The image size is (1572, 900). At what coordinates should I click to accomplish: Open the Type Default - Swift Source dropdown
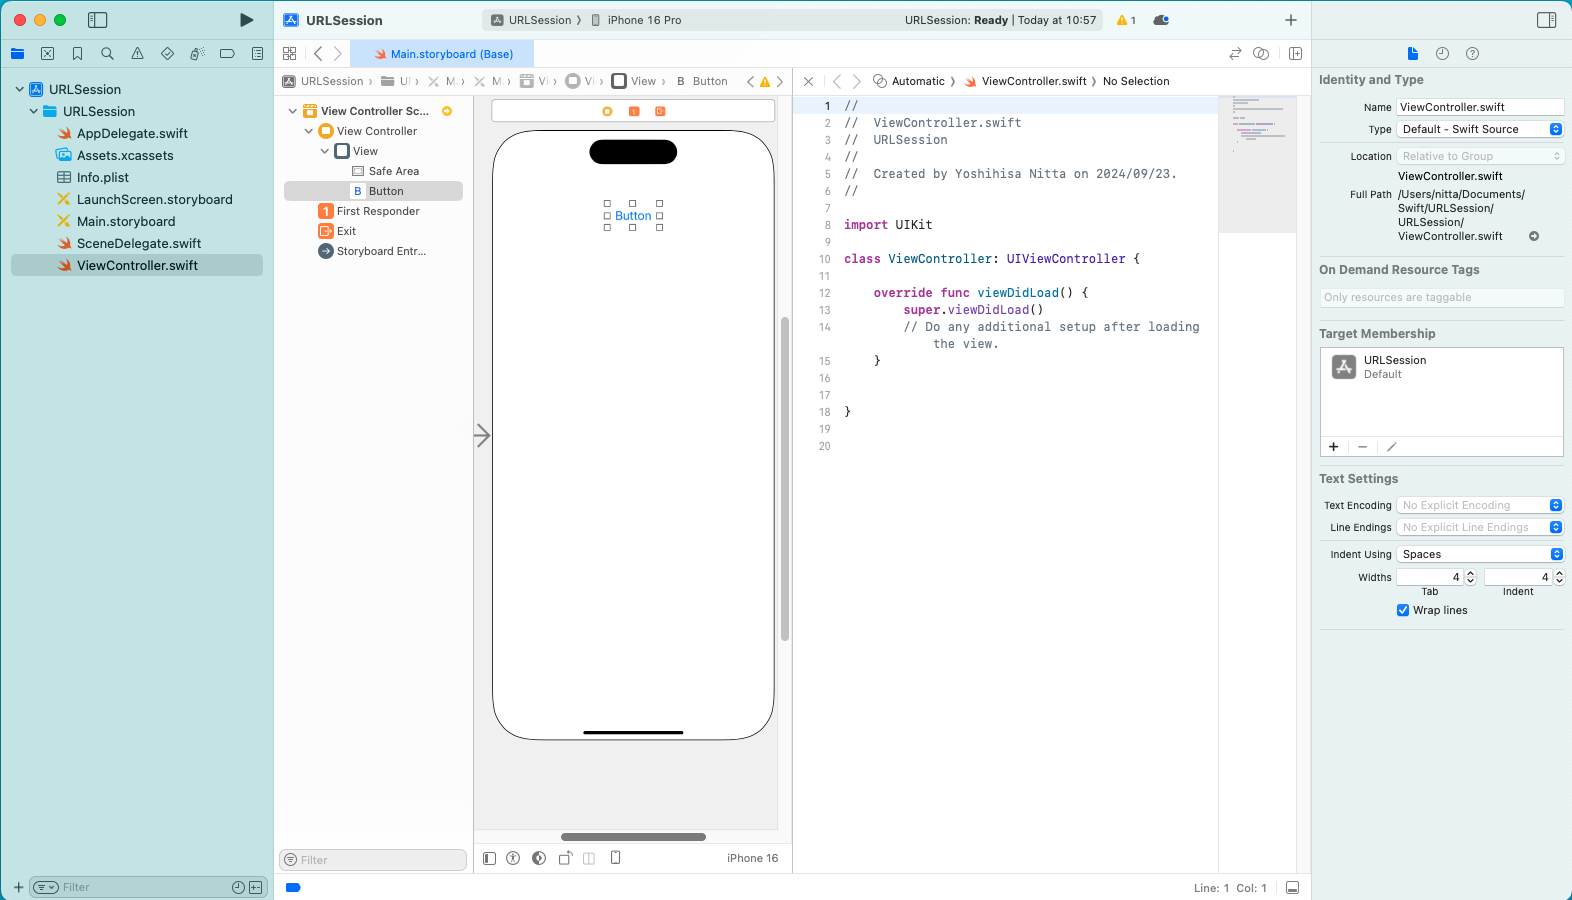1480,129
